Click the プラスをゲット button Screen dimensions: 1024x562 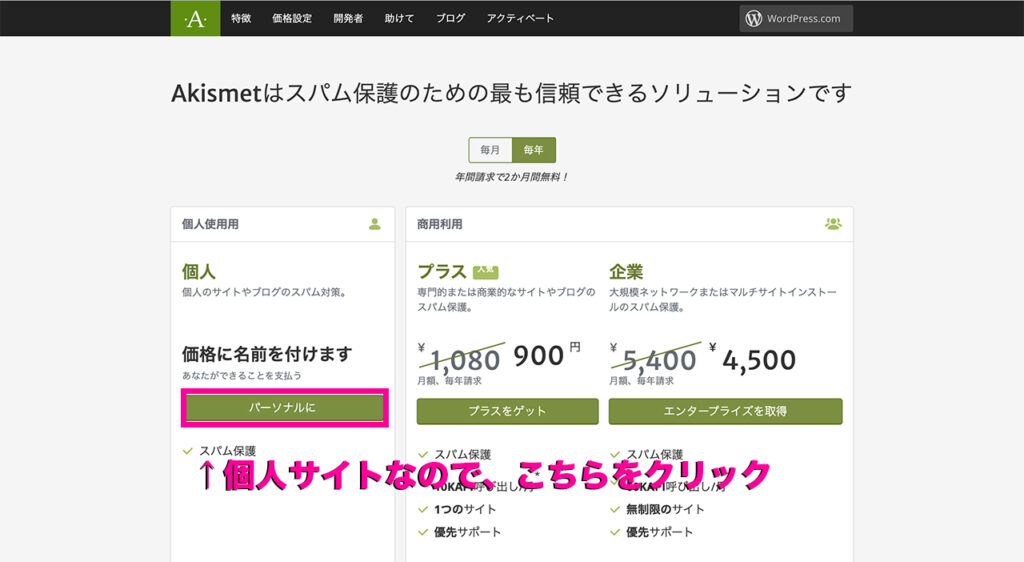[x=507, y=411]
